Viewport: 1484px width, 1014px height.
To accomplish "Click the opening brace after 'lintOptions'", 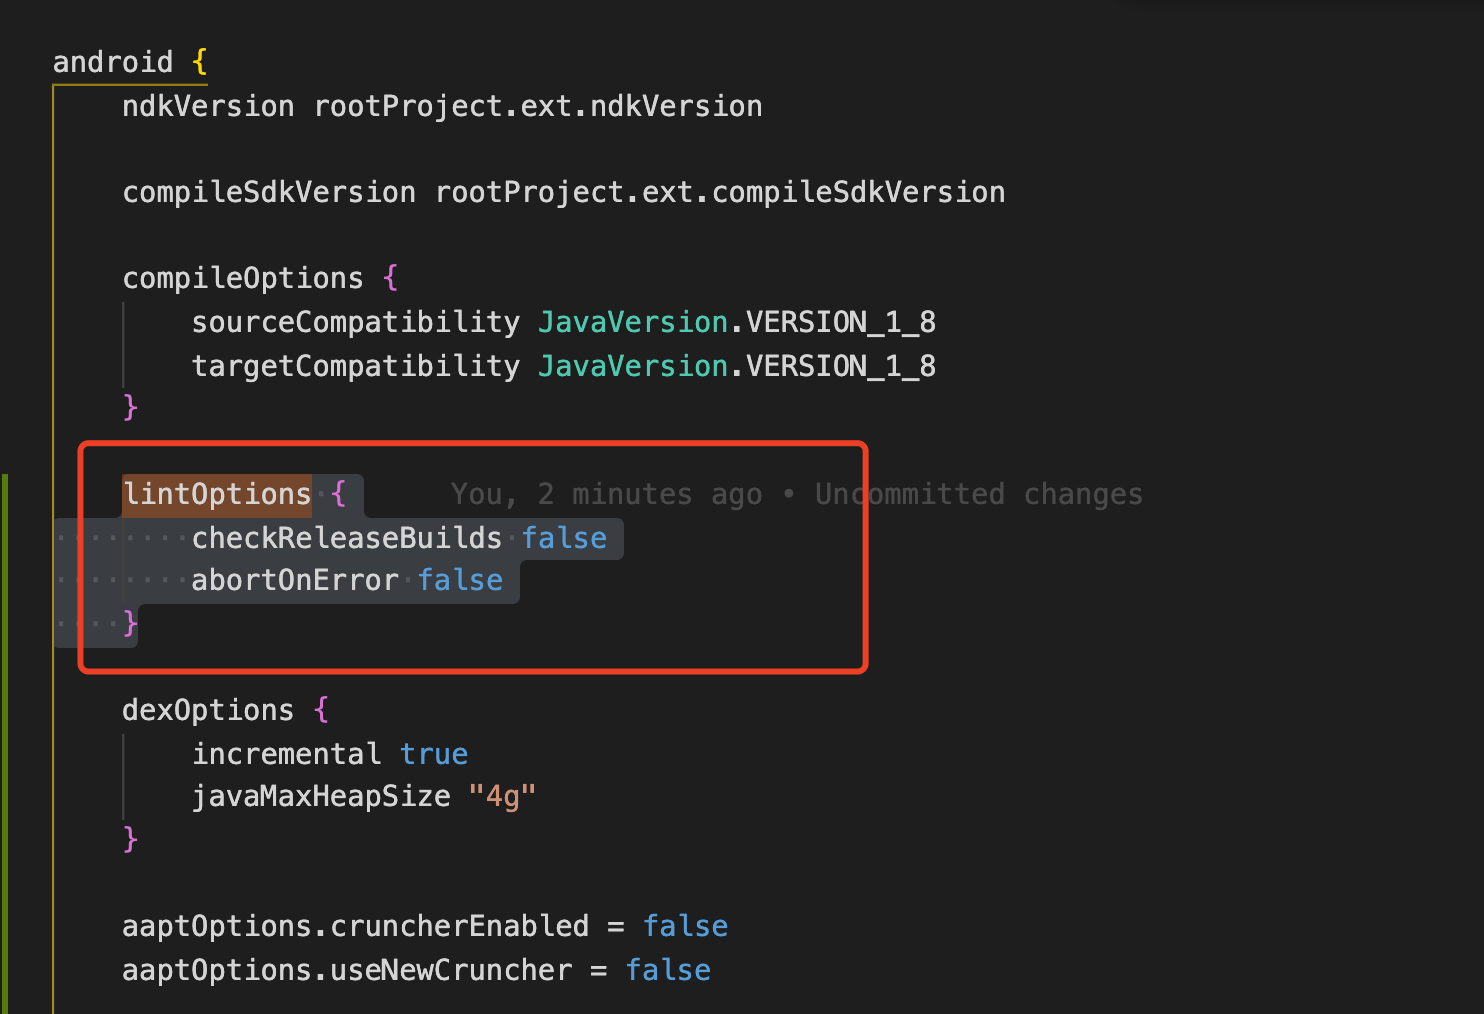I will (339, 494).
